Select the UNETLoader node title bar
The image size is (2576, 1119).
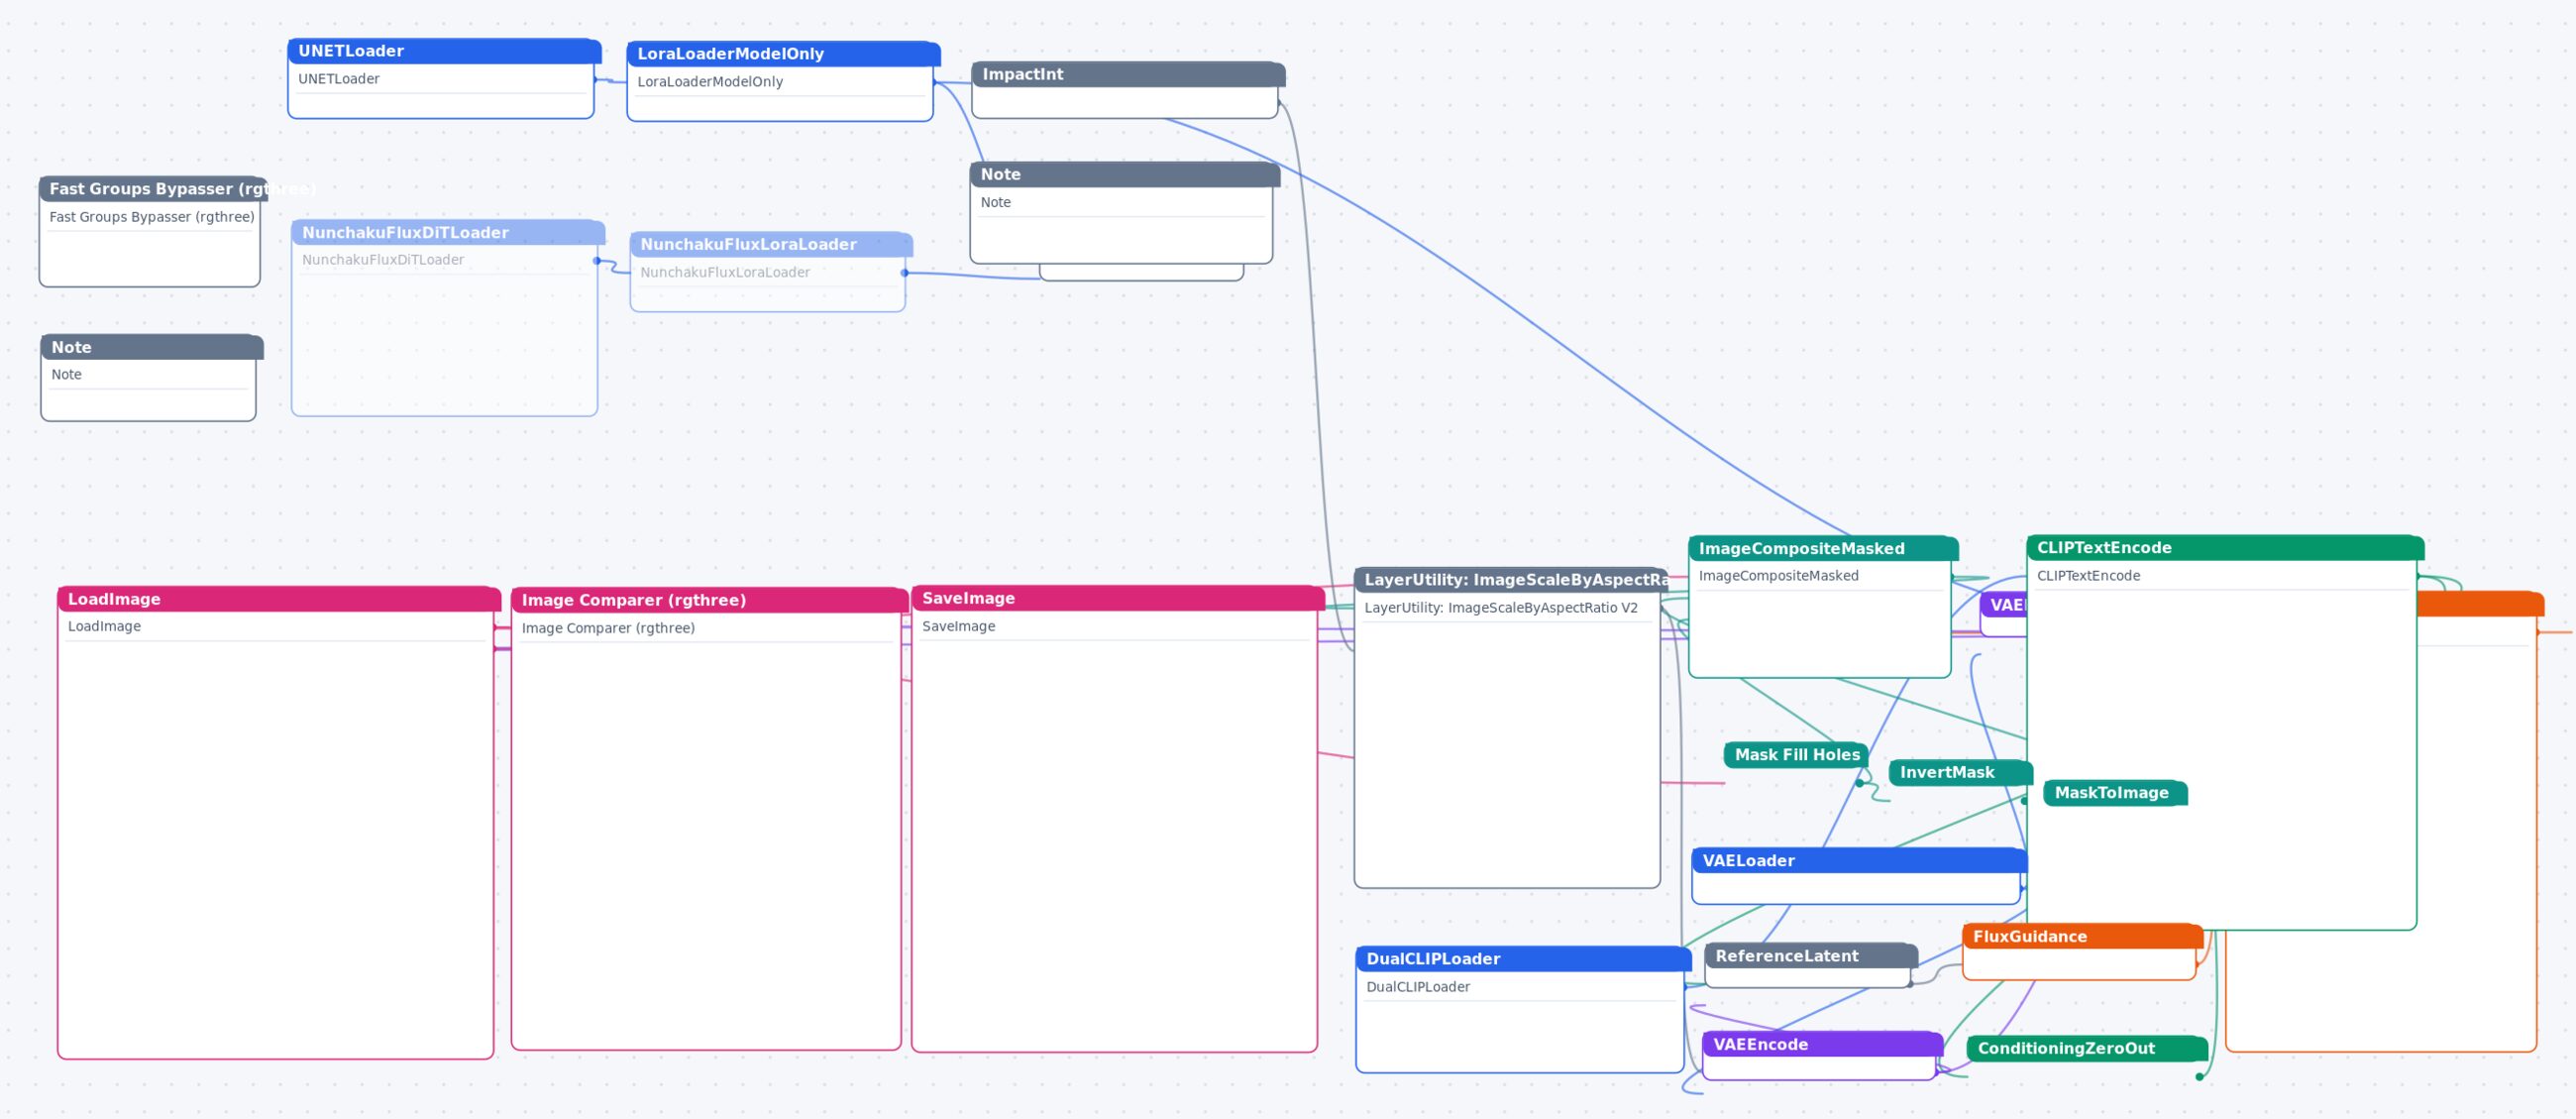[x=444, y=51]
